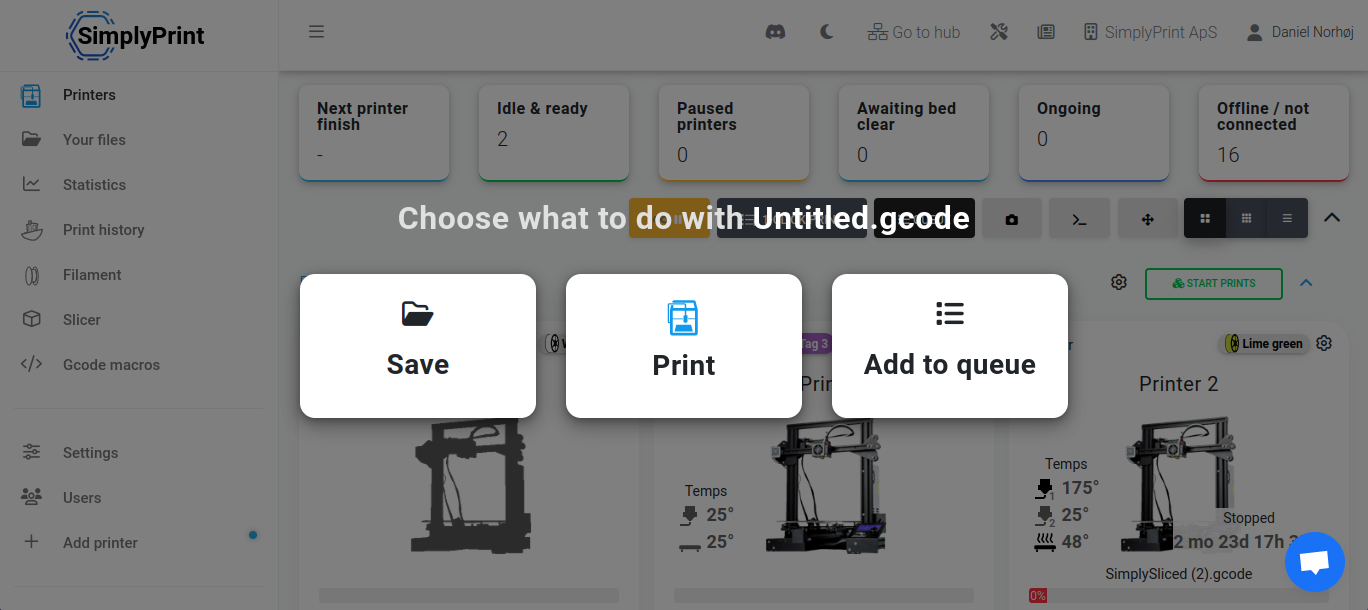Switch to small grid view
This screenshot has height=610, width=1368.
coord(1246,218)
